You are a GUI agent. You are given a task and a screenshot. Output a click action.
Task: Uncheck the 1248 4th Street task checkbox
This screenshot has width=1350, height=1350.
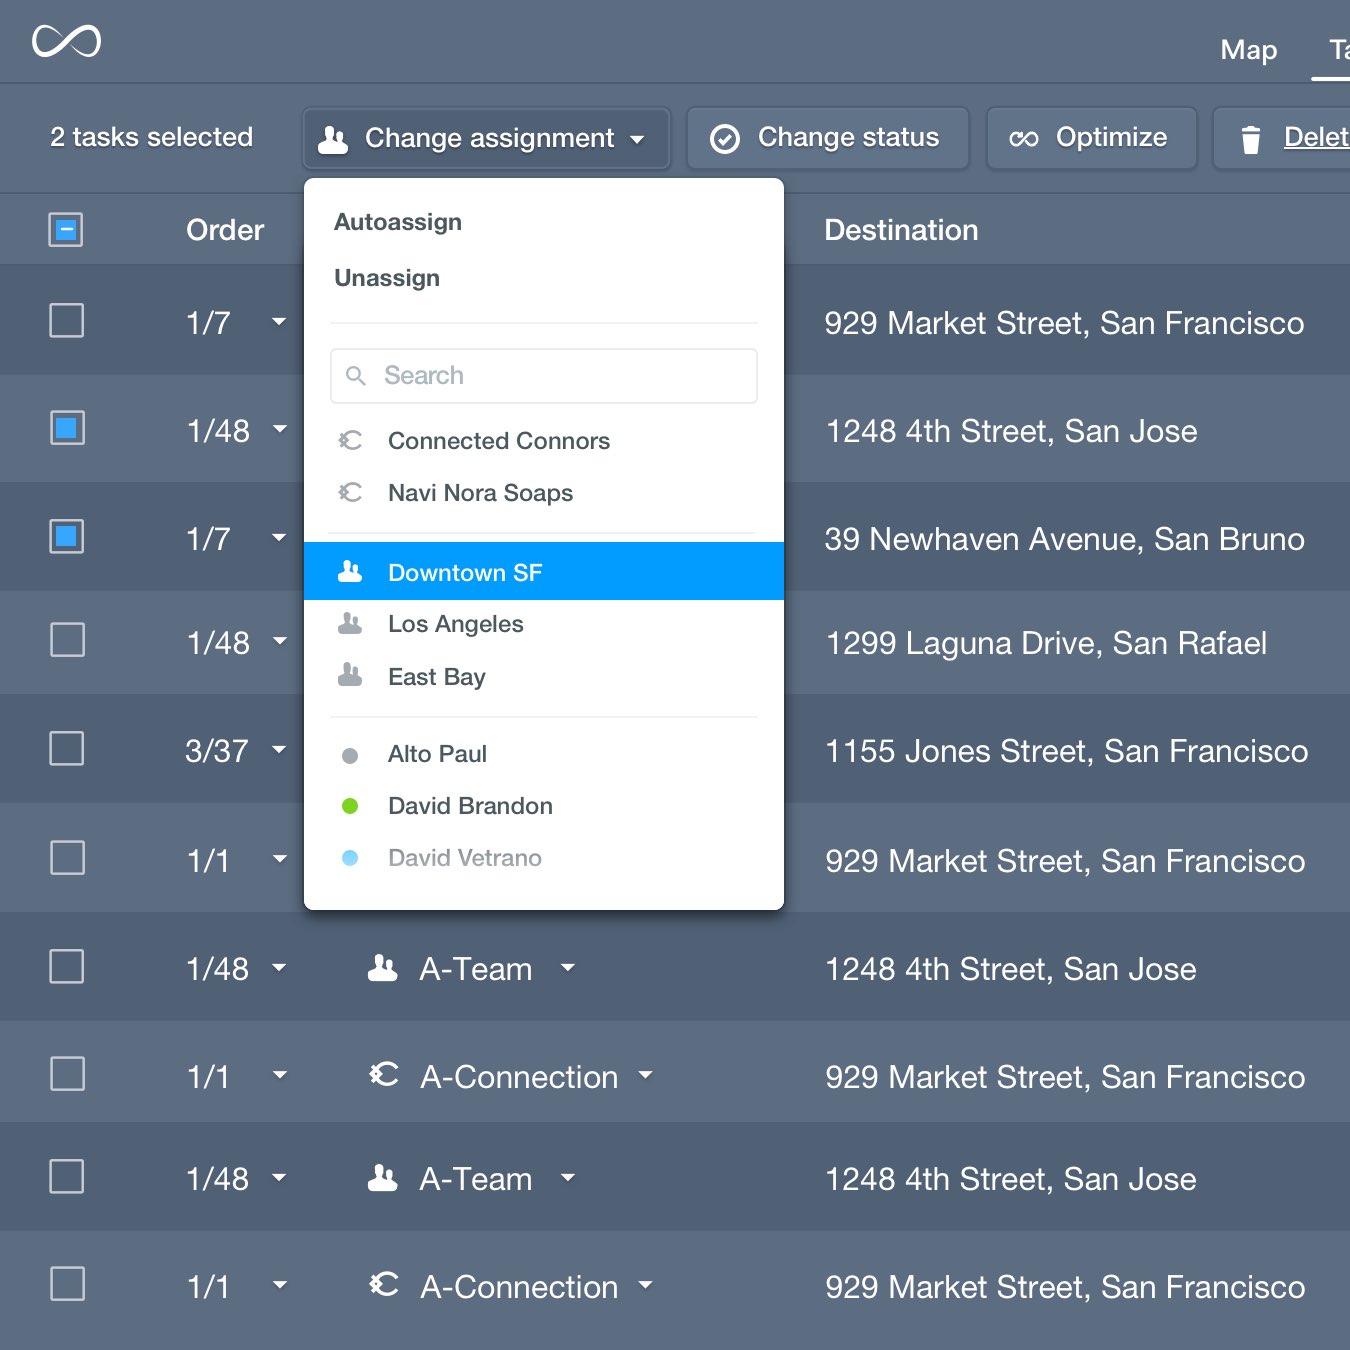(x=67, y=429)
